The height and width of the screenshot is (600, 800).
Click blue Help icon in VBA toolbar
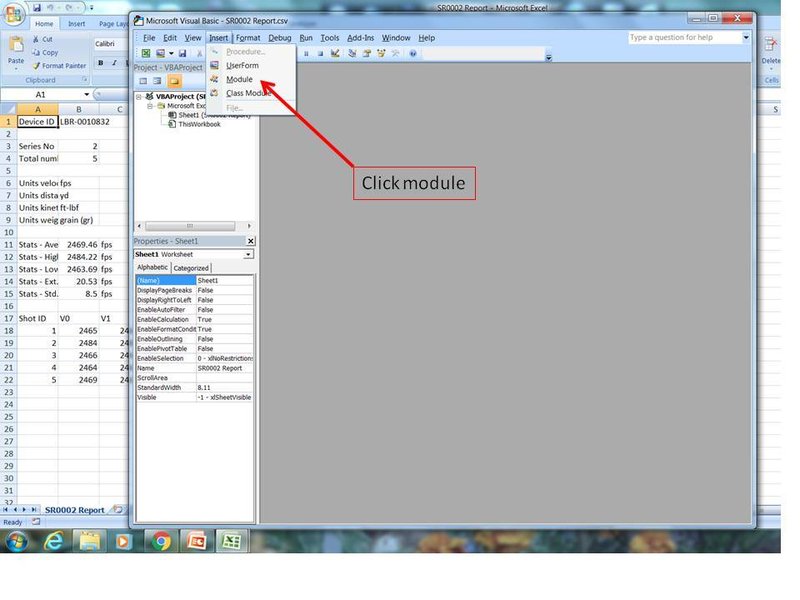coord(413,53)
